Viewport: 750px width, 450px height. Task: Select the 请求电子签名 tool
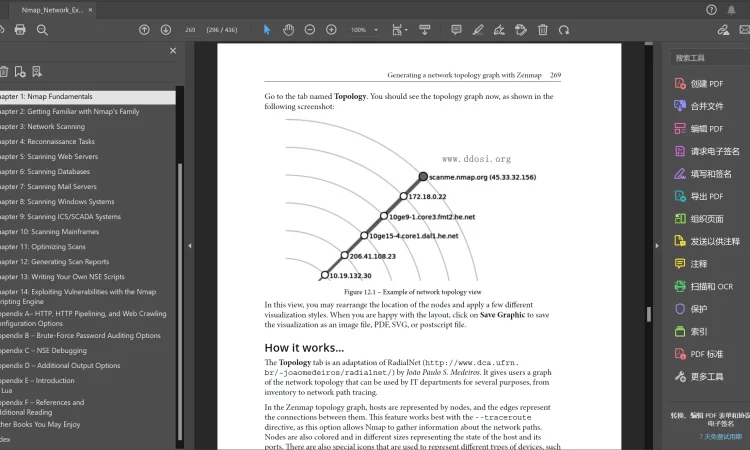pyautogui.click(x=707, y=151)
